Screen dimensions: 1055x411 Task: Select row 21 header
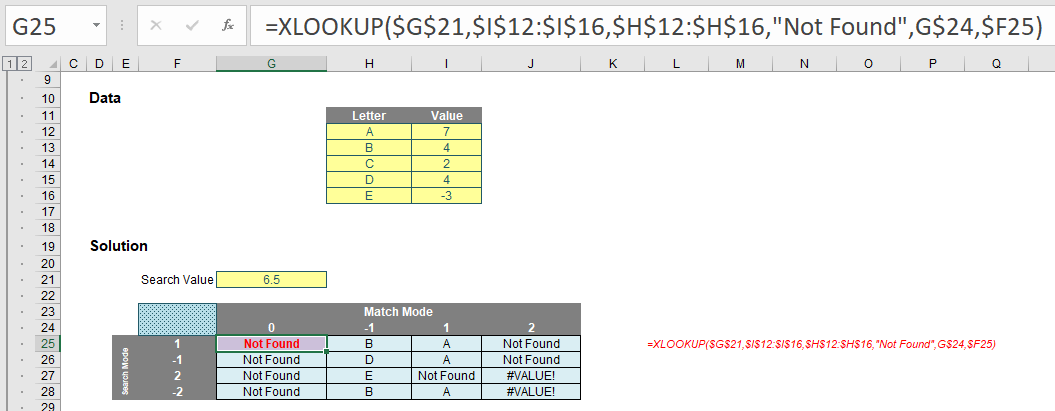(47, 279)
